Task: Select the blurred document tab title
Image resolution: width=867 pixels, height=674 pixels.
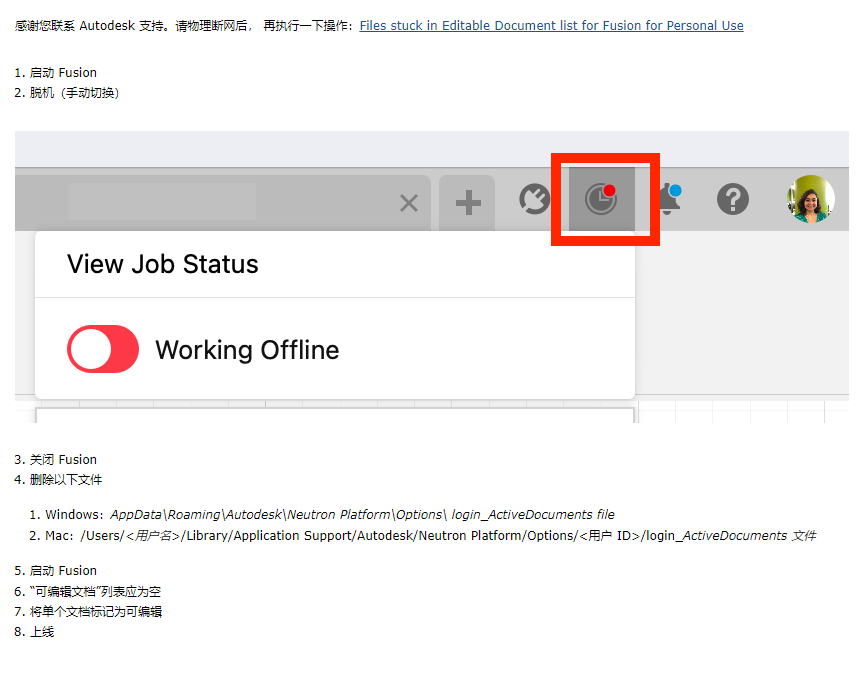Action: [163, 202]
